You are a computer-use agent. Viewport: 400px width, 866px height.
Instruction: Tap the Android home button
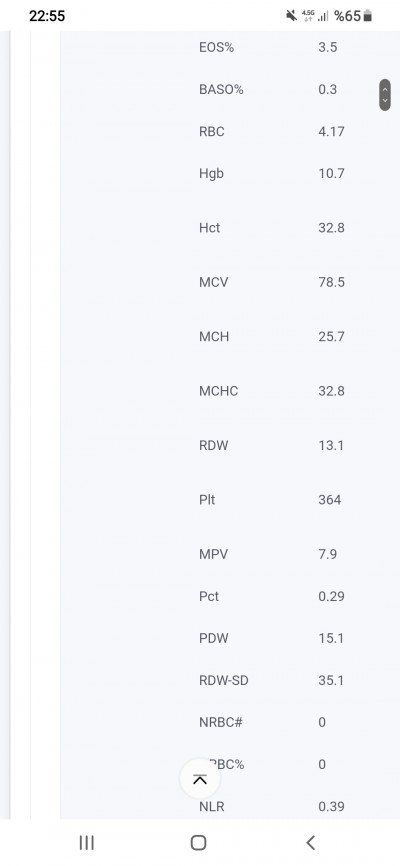click(198, 842)
